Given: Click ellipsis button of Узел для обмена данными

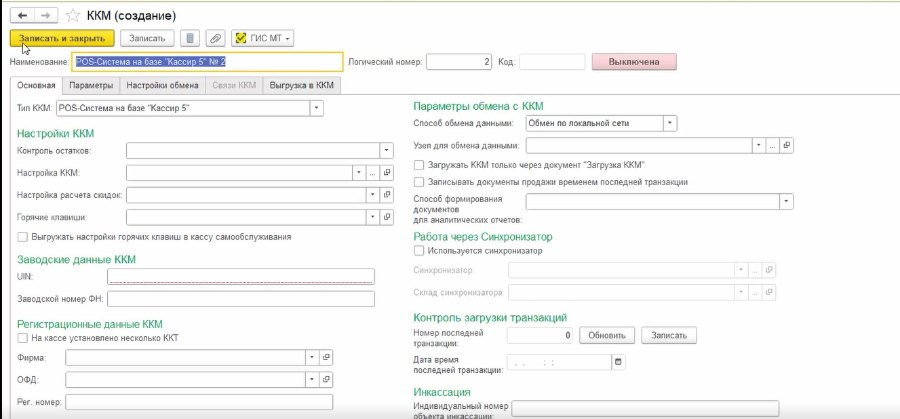Looking at the screenshot, I should tap(773, 145).
